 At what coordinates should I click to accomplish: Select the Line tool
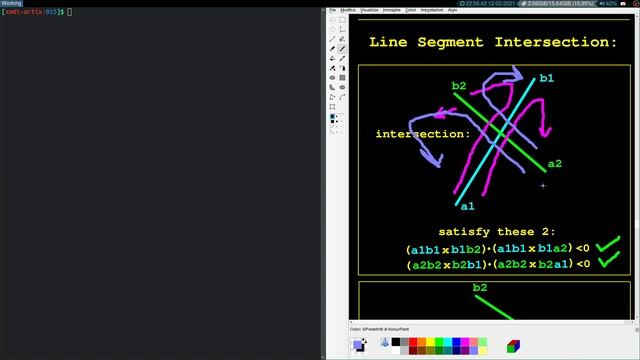coord(332,39)
